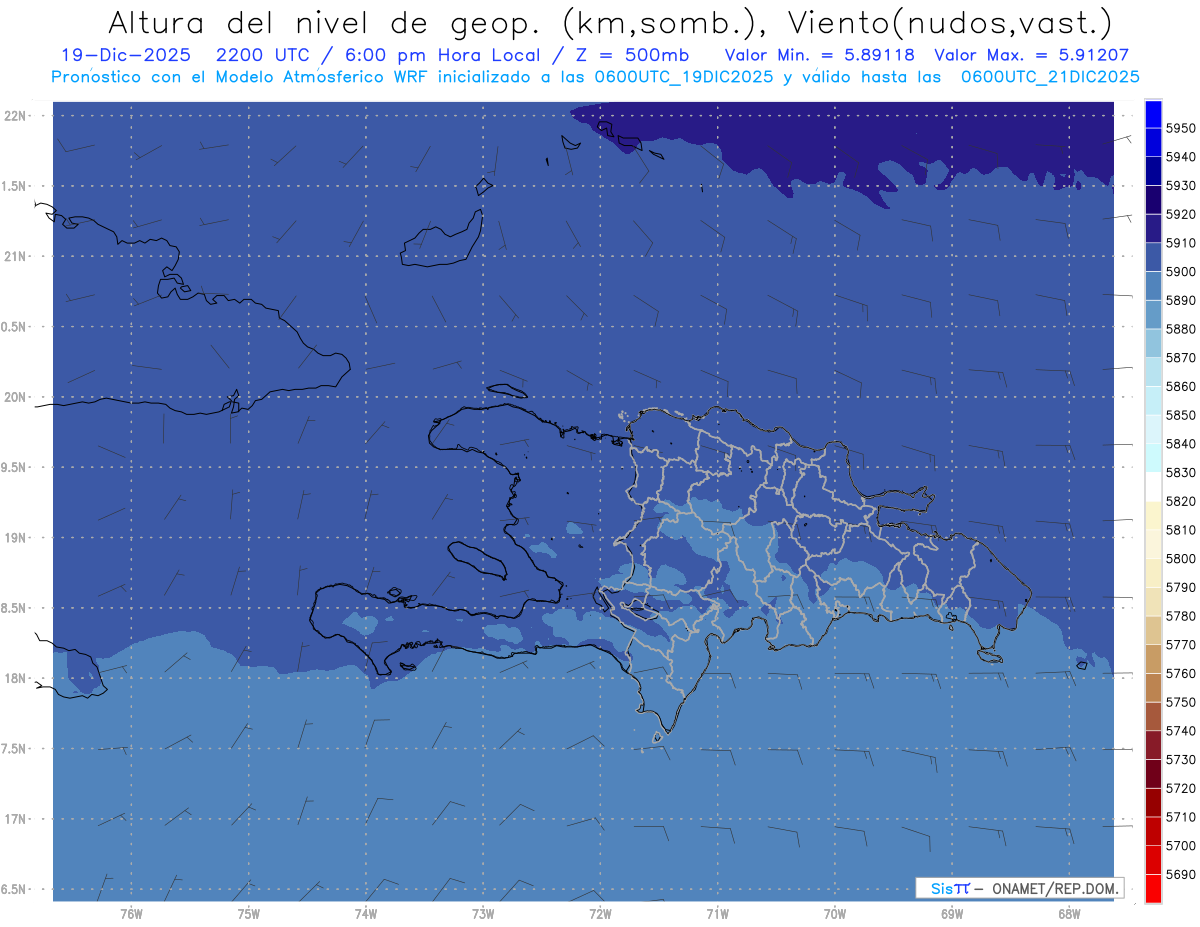
Task: Click the '75W' longitude label
Action: click(x=249, y=914)
